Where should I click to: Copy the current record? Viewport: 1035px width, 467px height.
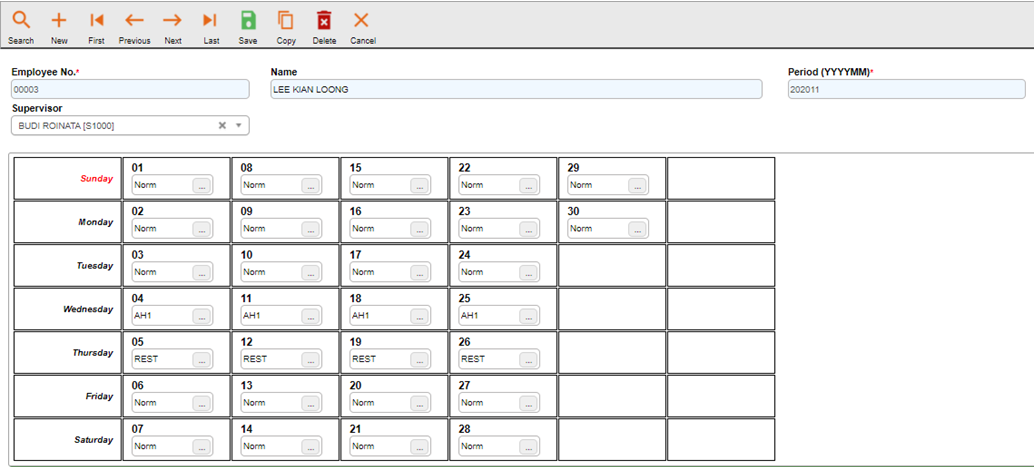click(x=286, y=21)
